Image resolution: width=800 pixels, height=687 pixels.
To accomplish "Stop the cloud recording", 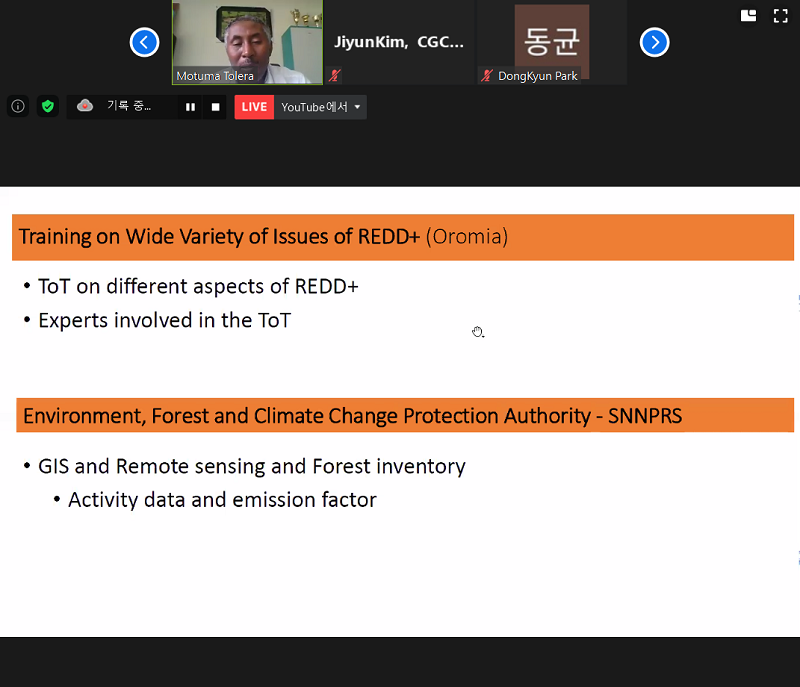I will [215, 107].
